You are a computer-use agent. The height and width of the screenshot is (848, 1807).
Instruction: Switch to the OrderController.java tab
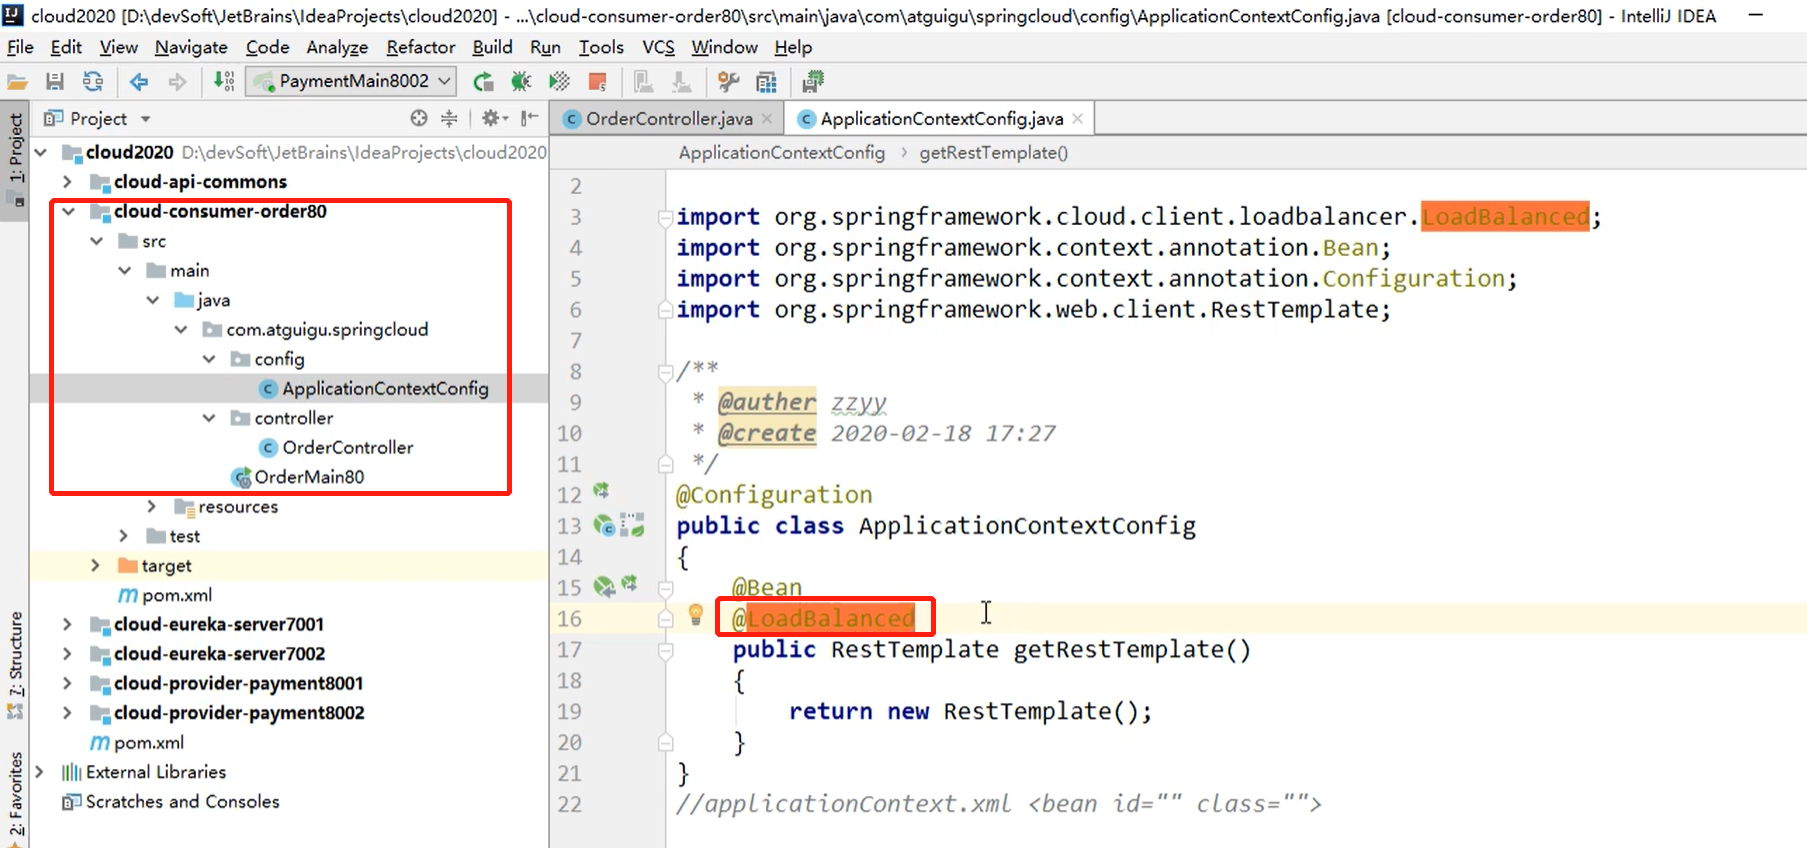coord(668,119)
